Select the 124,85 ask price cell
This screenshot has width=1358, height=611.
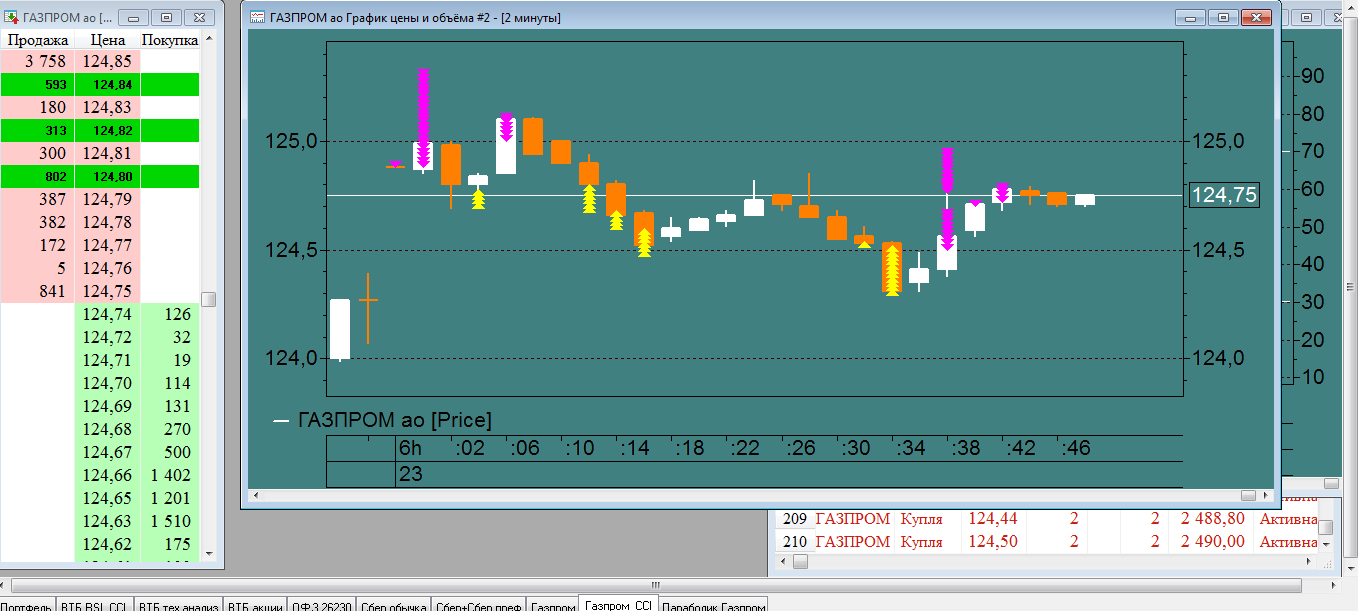[108, 61]
